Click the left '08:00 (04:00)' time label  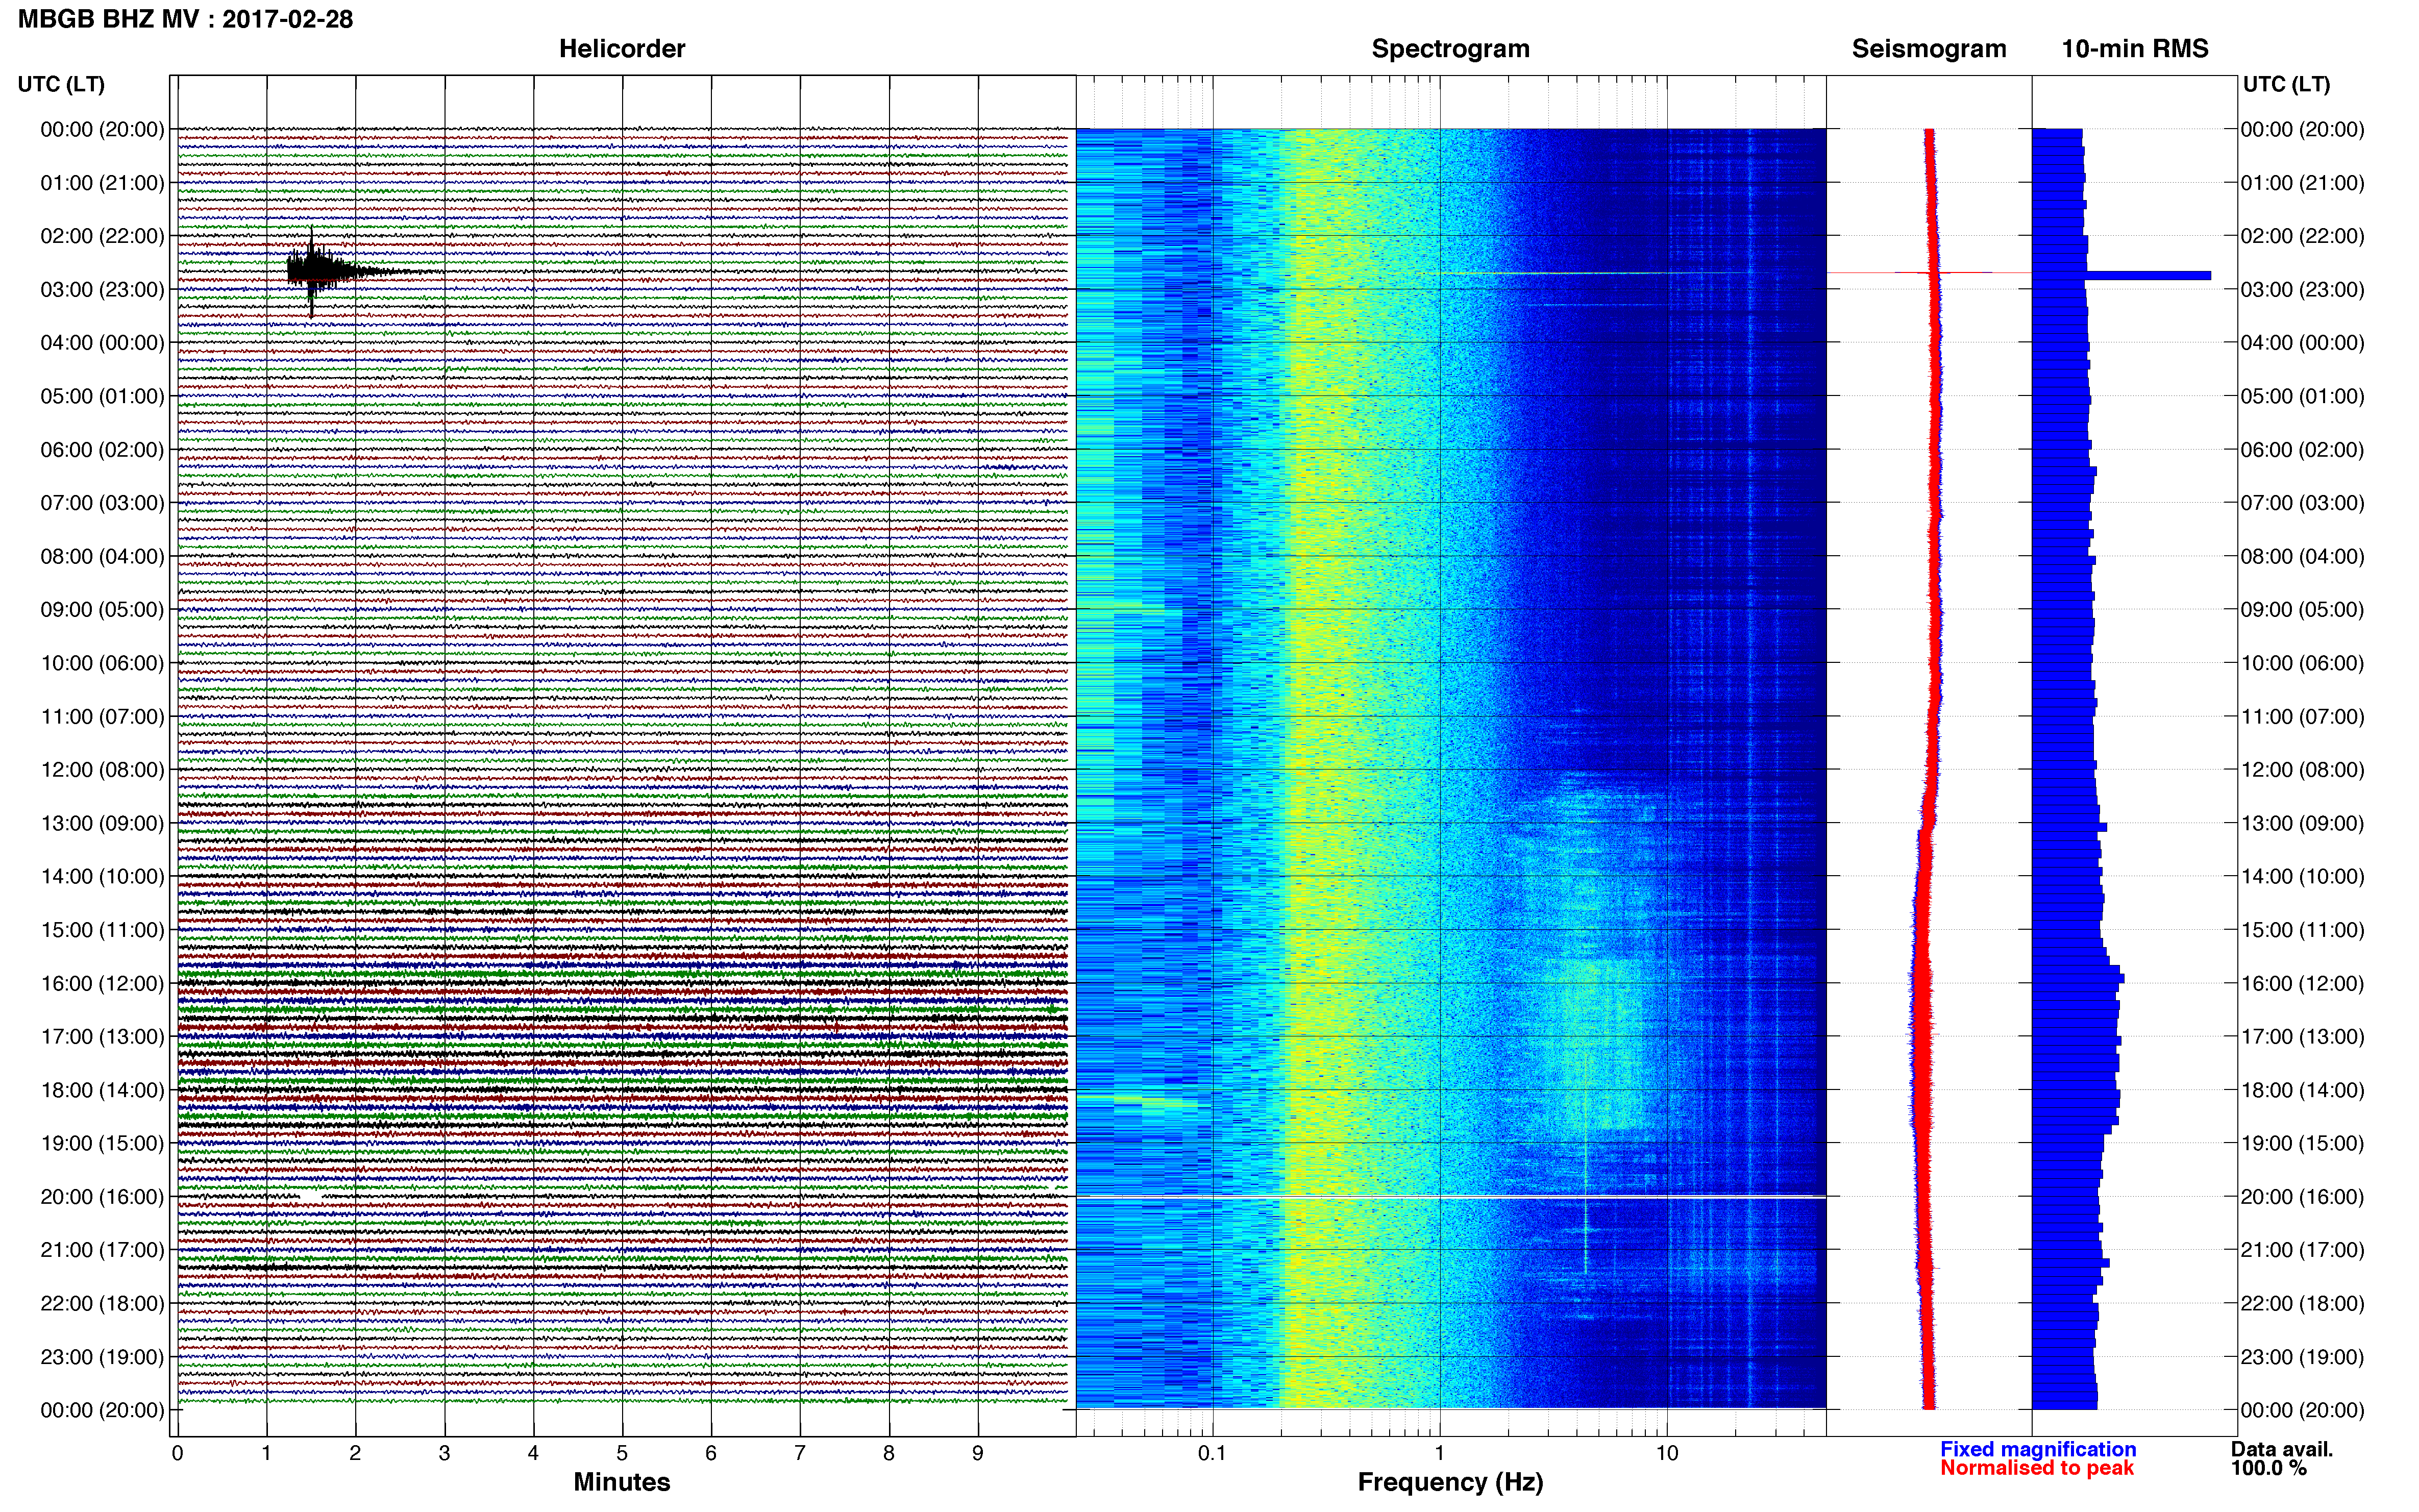102,557
